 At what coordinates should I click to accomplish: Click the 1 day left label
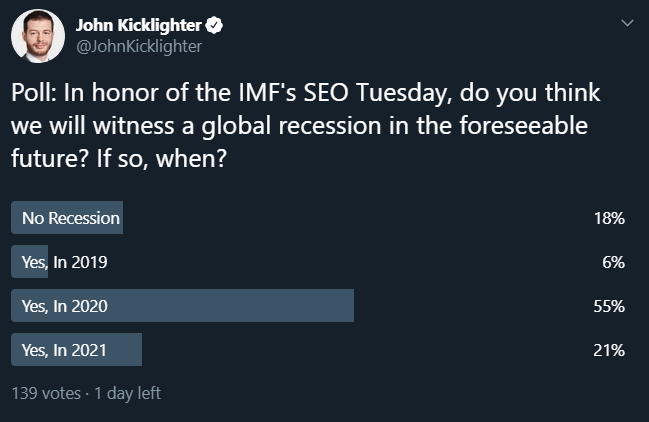[x=127, y=393]
